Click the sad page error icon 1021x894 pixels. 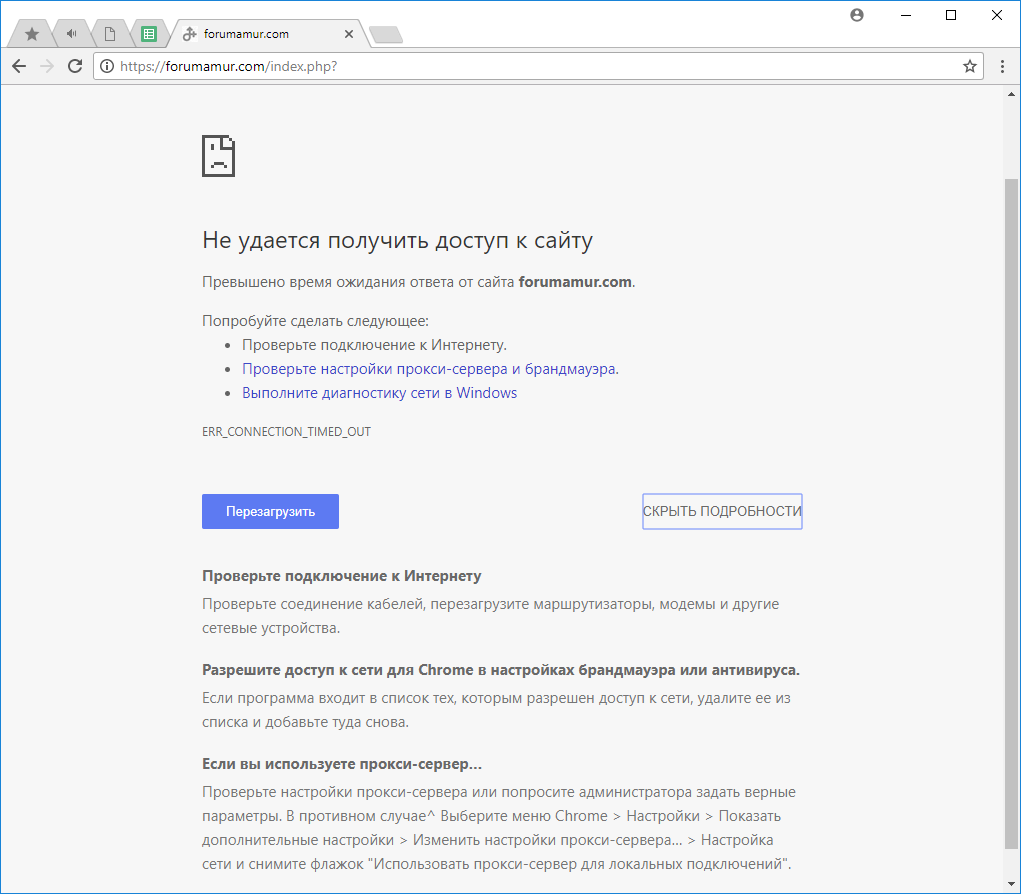(x=218, y=156)
